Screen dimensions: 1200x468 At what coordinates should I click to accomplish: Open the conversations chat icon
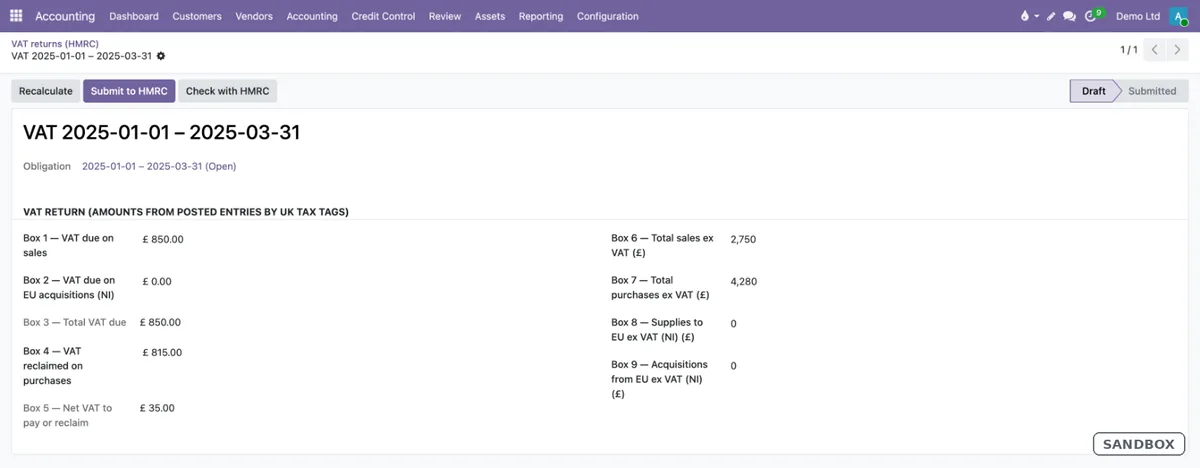1069,16
